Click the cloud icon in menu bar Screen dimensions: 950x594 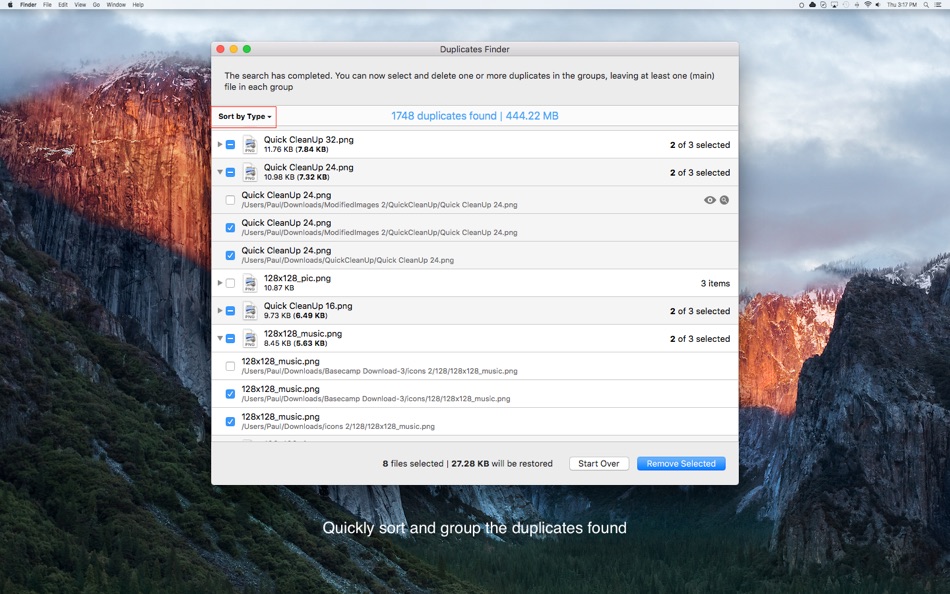(812, 4)
